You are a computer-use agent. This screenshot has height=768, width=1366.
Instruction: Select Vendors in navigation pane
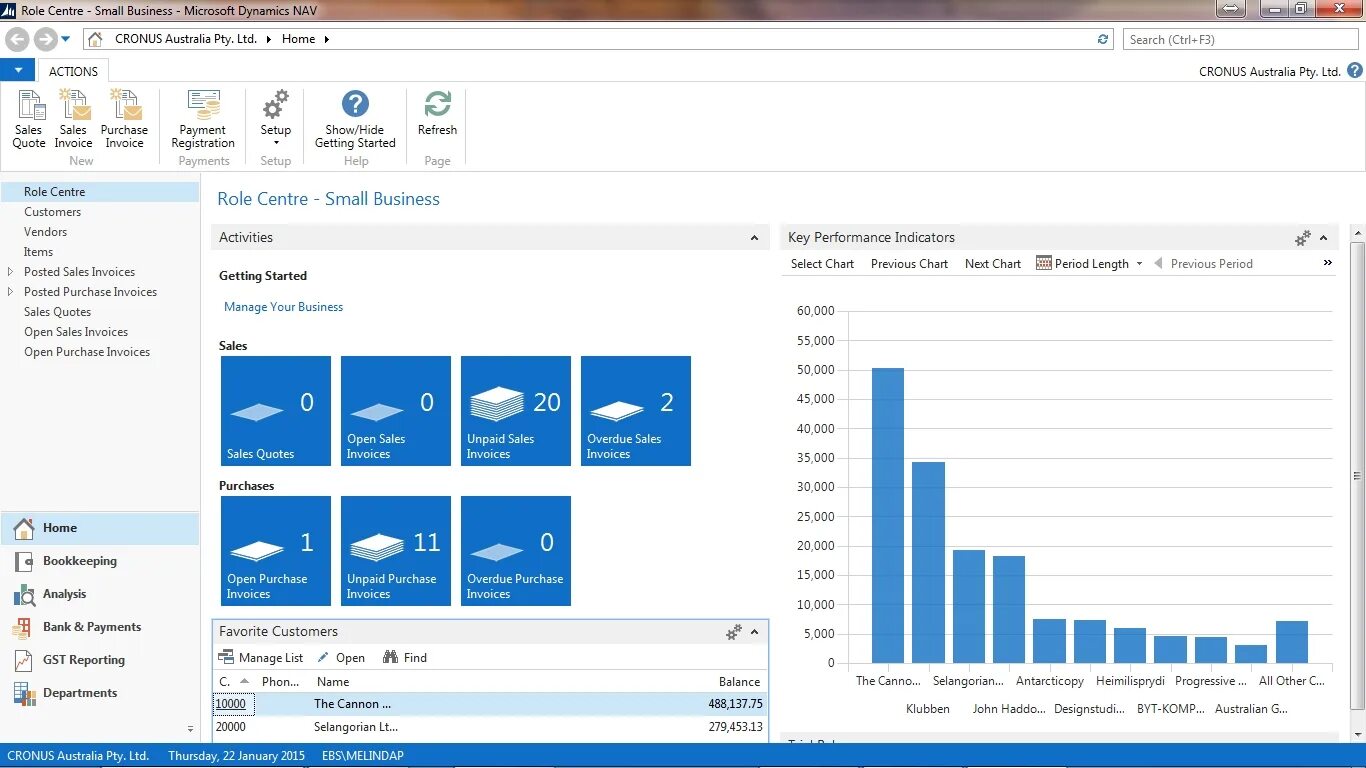coord(46,232)
